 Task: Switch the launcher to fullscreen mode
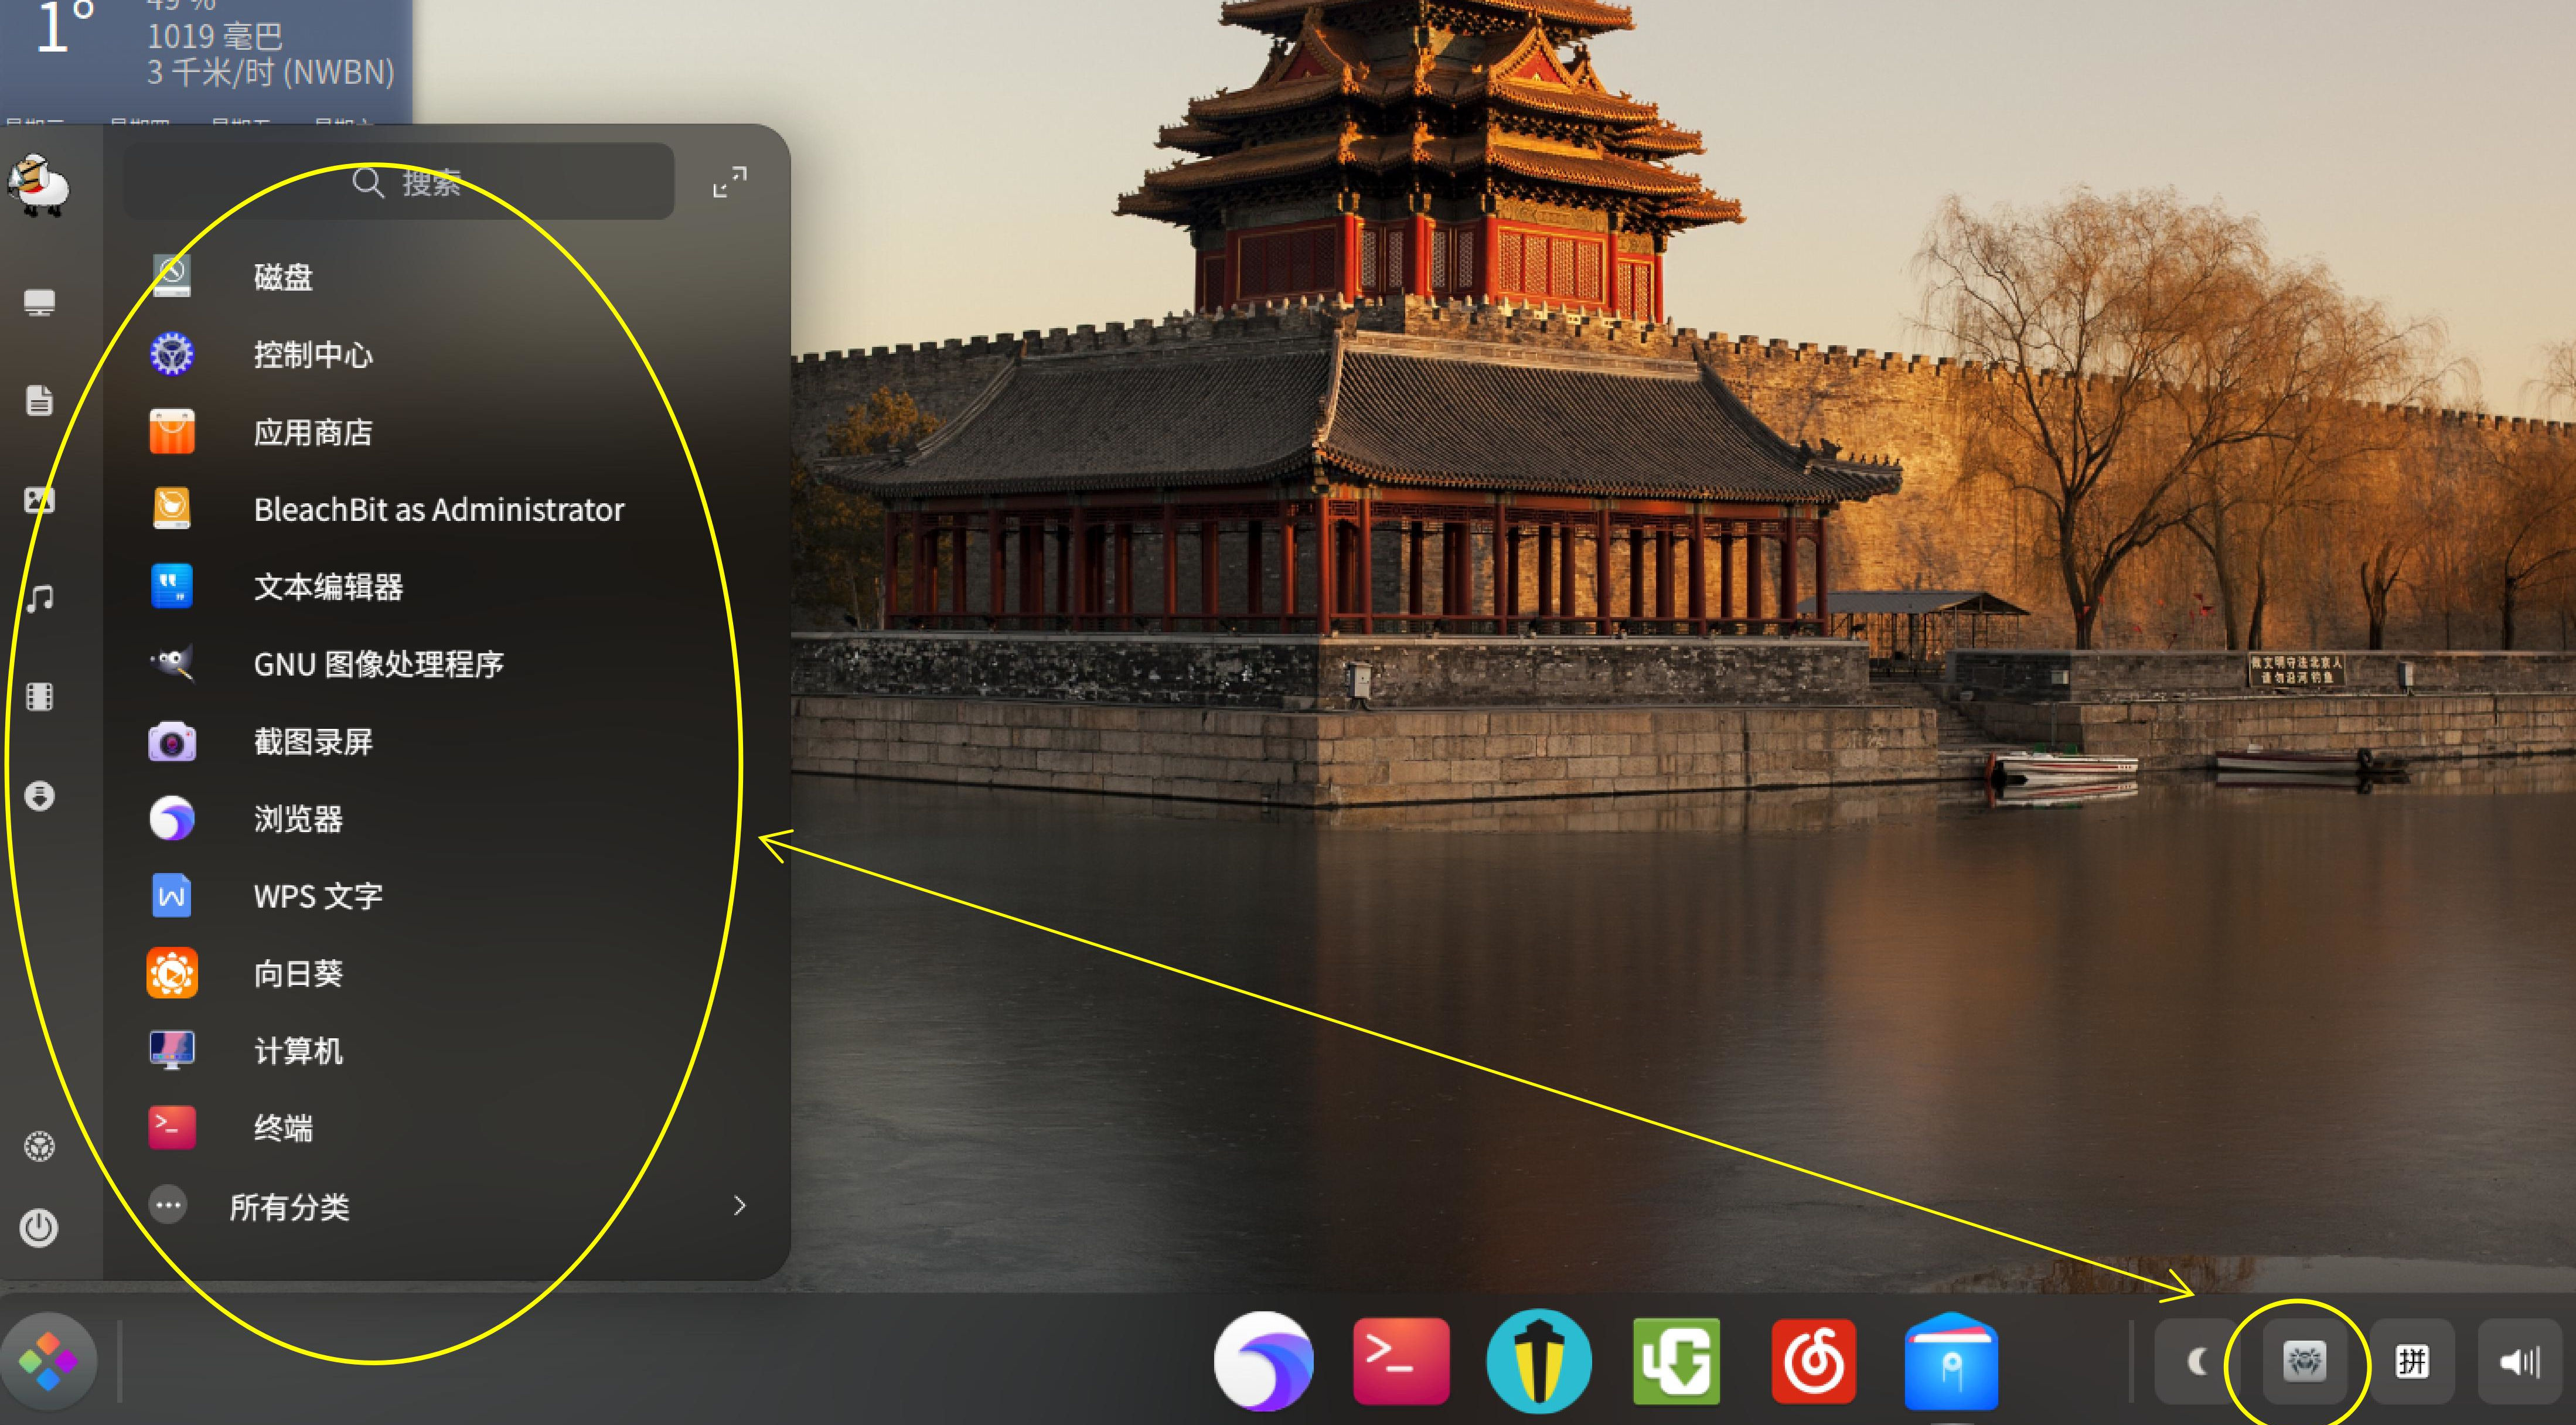coord(729,182)
